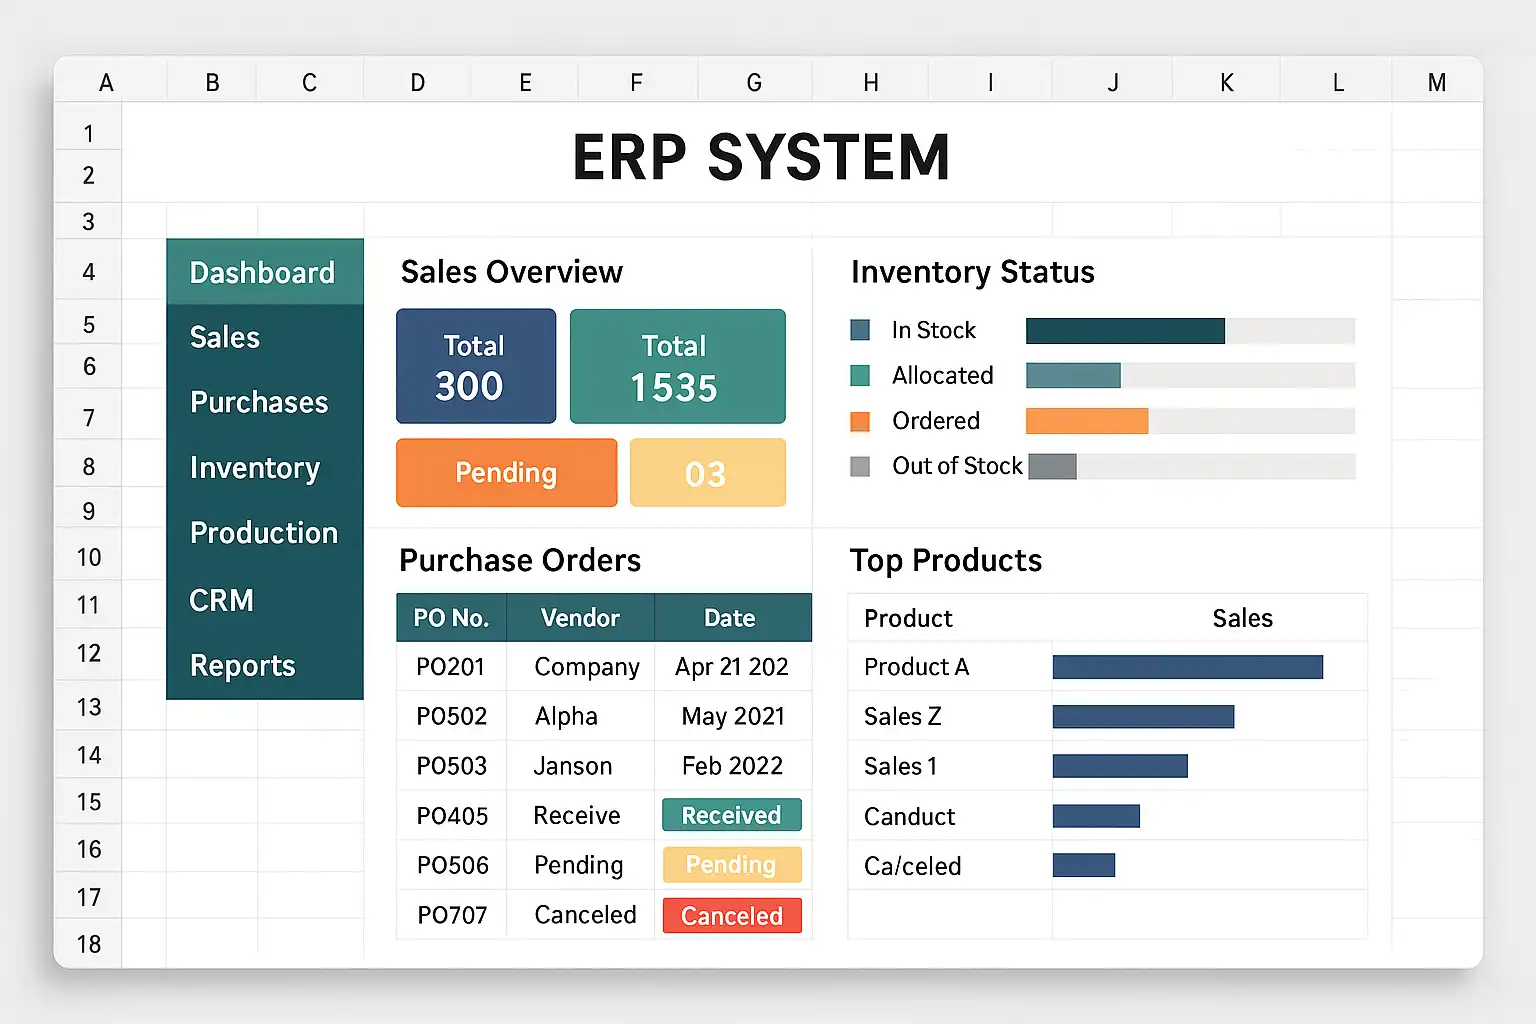1536x1024 pixels.
Task: Open the CRM sidebar entry
Action: coord(222,600)
